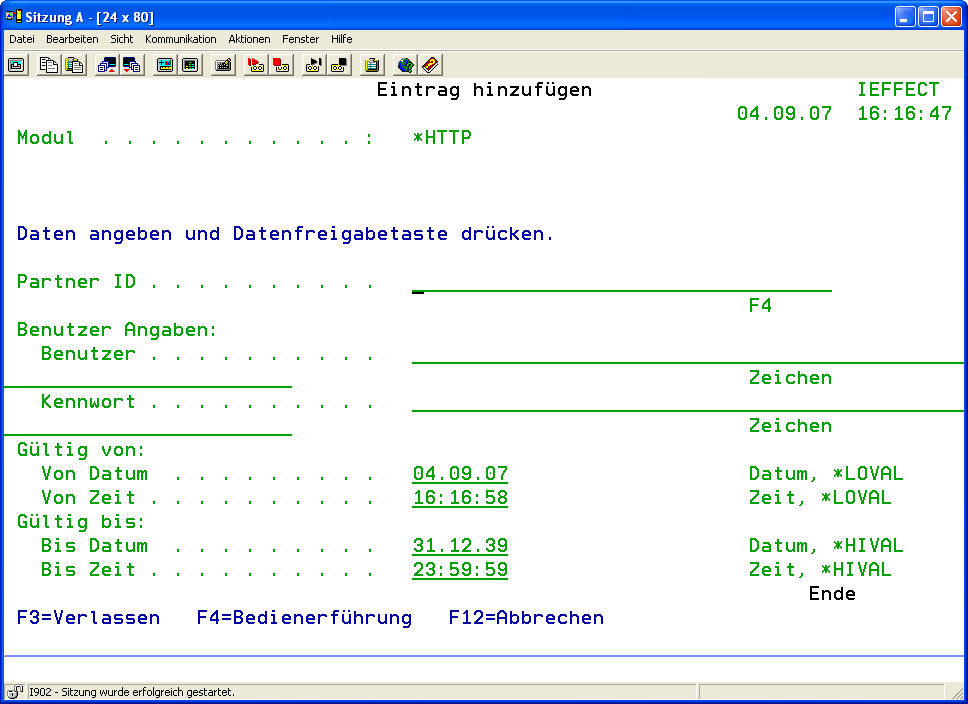Screen dimensions: 968x704
Task: Click the Send File to Host icon
Action: [106, 65]
